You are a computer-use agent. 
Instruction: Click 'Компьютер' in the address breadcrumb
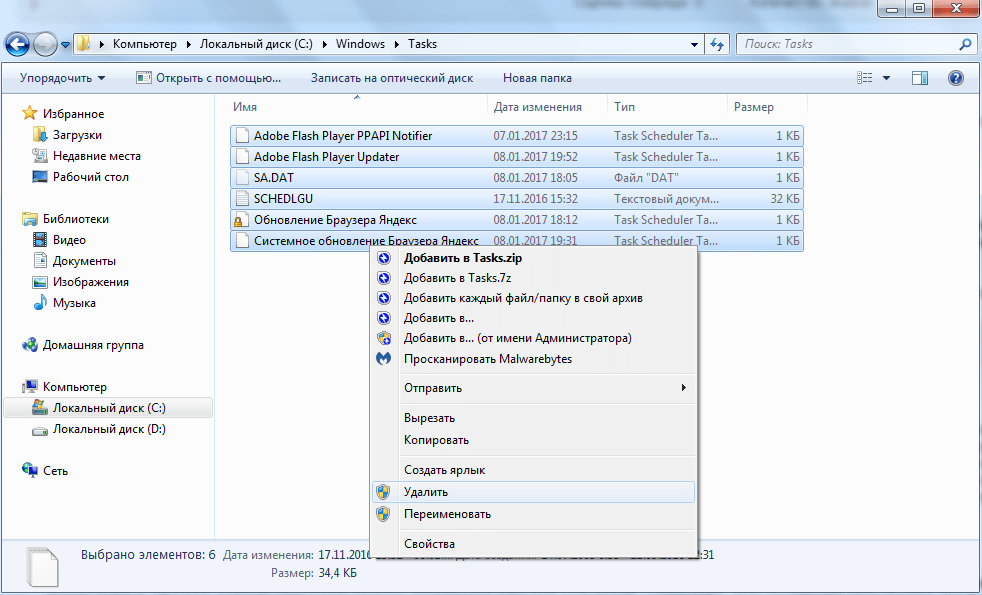pyautogui.click(x=145, y=44)
